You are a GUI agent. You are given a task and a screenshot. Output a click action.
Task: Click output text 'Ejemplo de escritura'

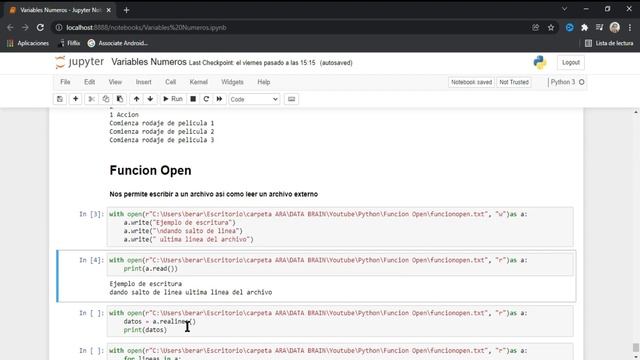pyautogui.click(x=146, y=284)
